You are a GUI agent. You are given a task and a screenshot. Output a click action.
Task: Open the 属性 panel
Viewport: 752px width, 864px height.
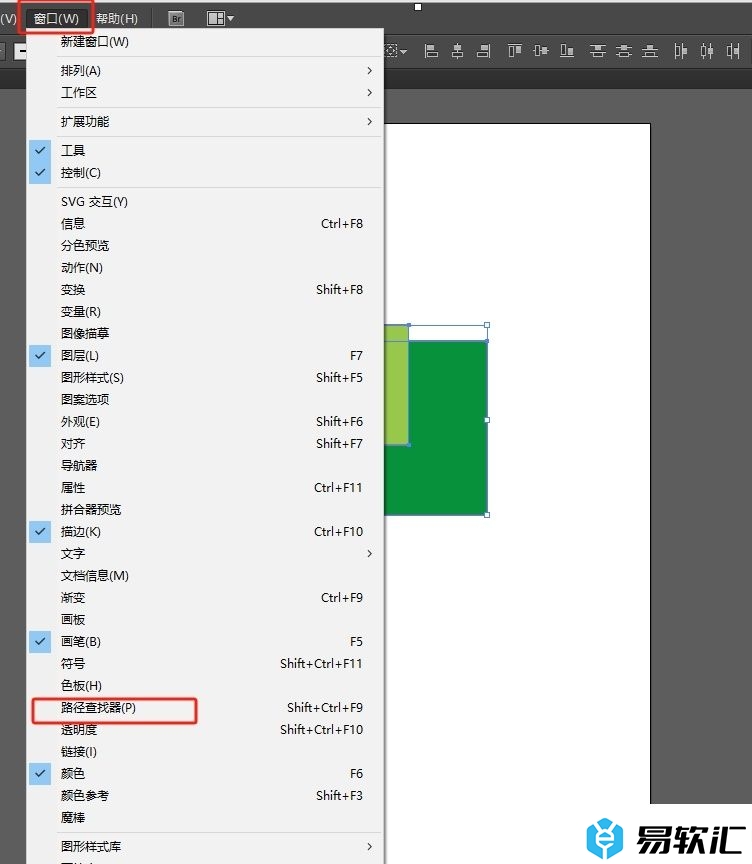click(205, 488)
